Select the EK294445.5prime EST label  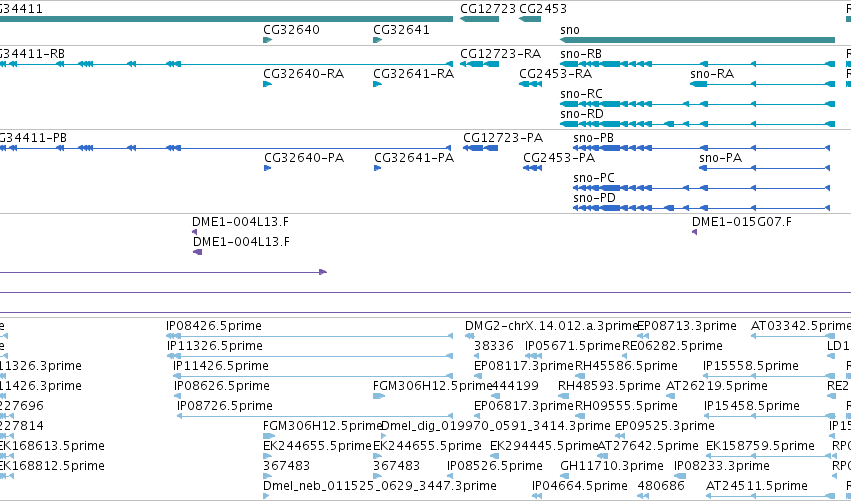coord(543,446)
